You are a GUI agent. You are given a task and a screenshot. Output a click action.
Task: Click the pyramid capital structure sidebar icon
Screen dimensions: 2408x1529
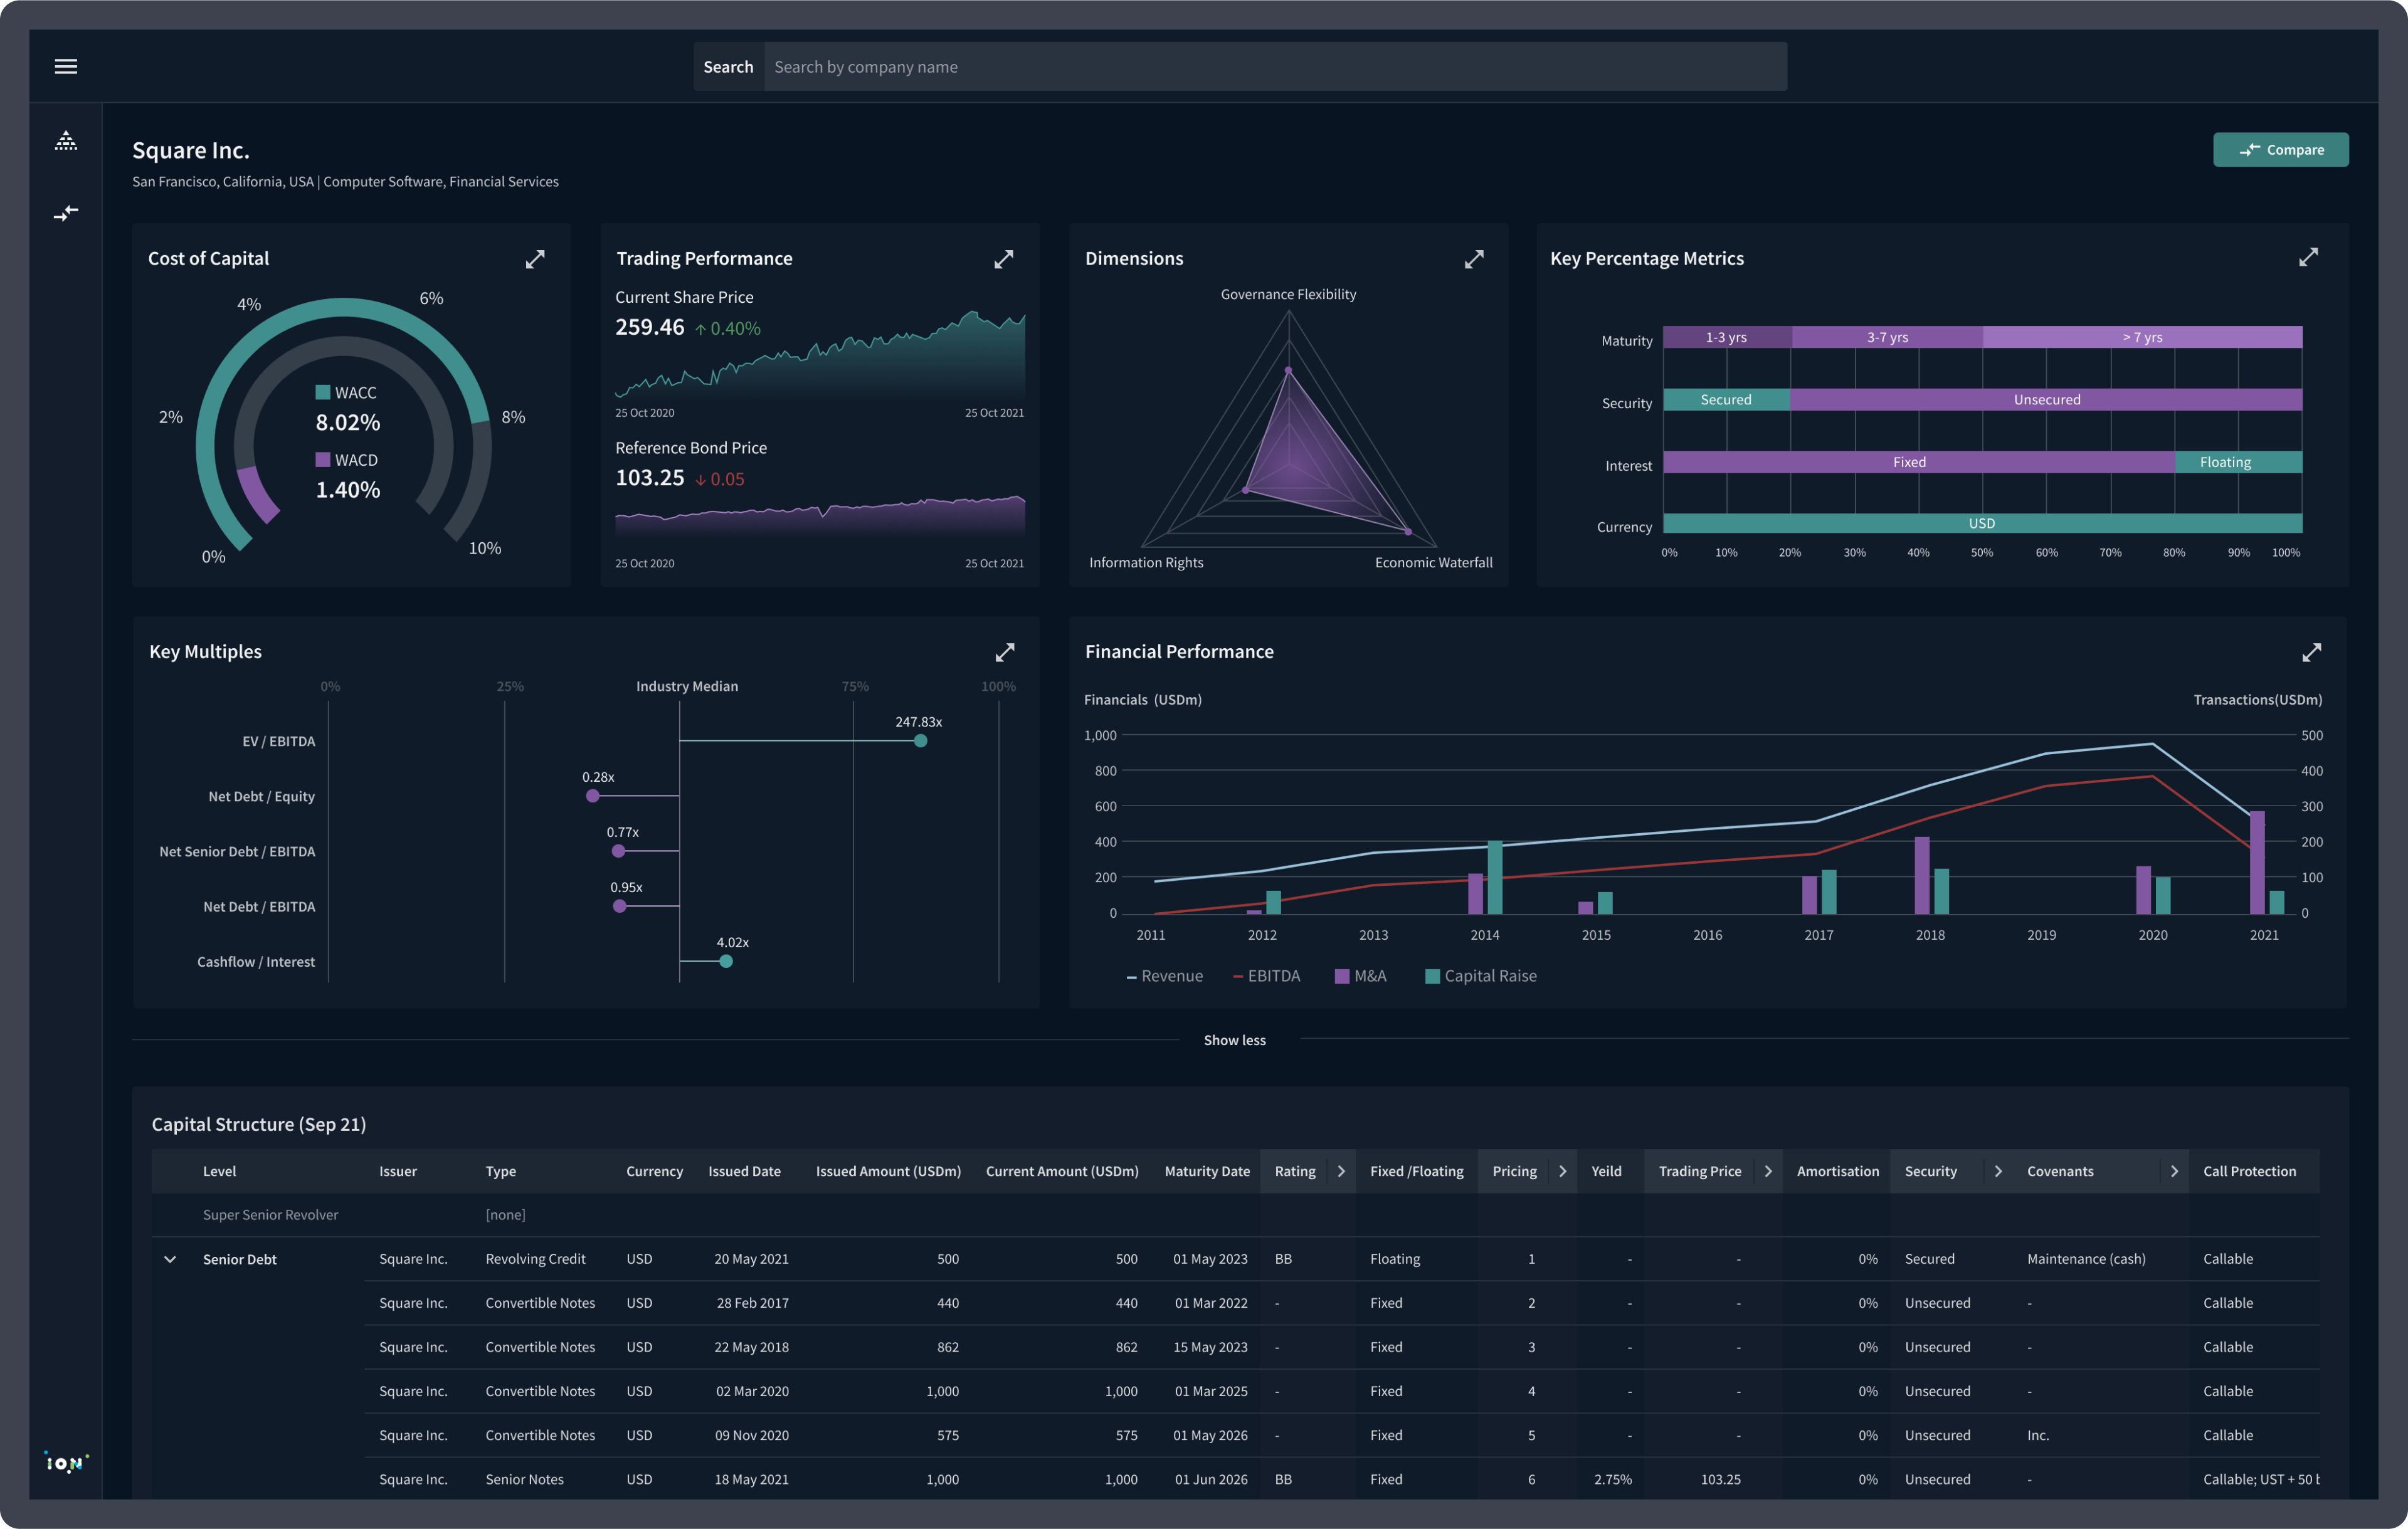(66, 141)
